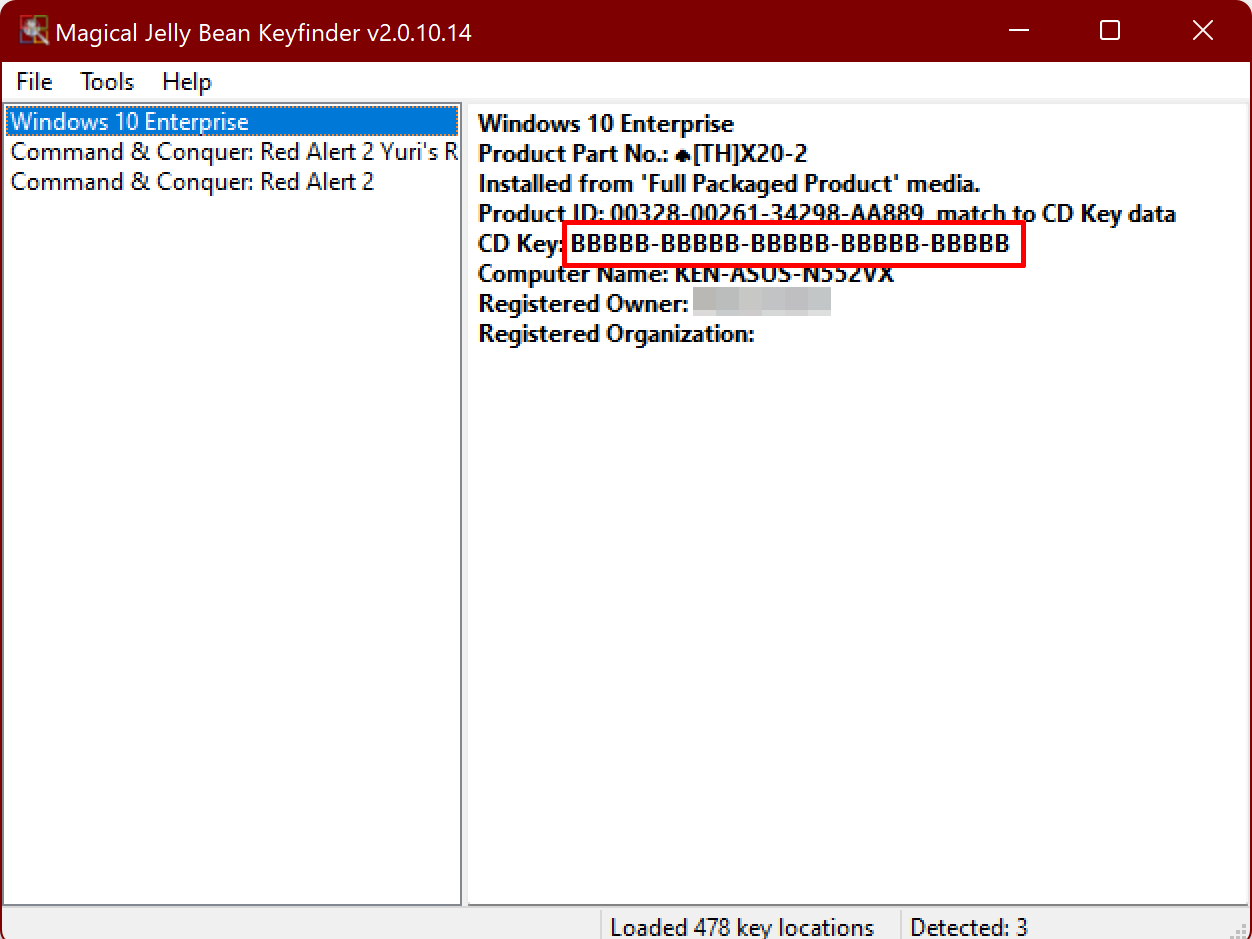Click the blurred Registered Owner value
1252x939 pixels.
762,303
